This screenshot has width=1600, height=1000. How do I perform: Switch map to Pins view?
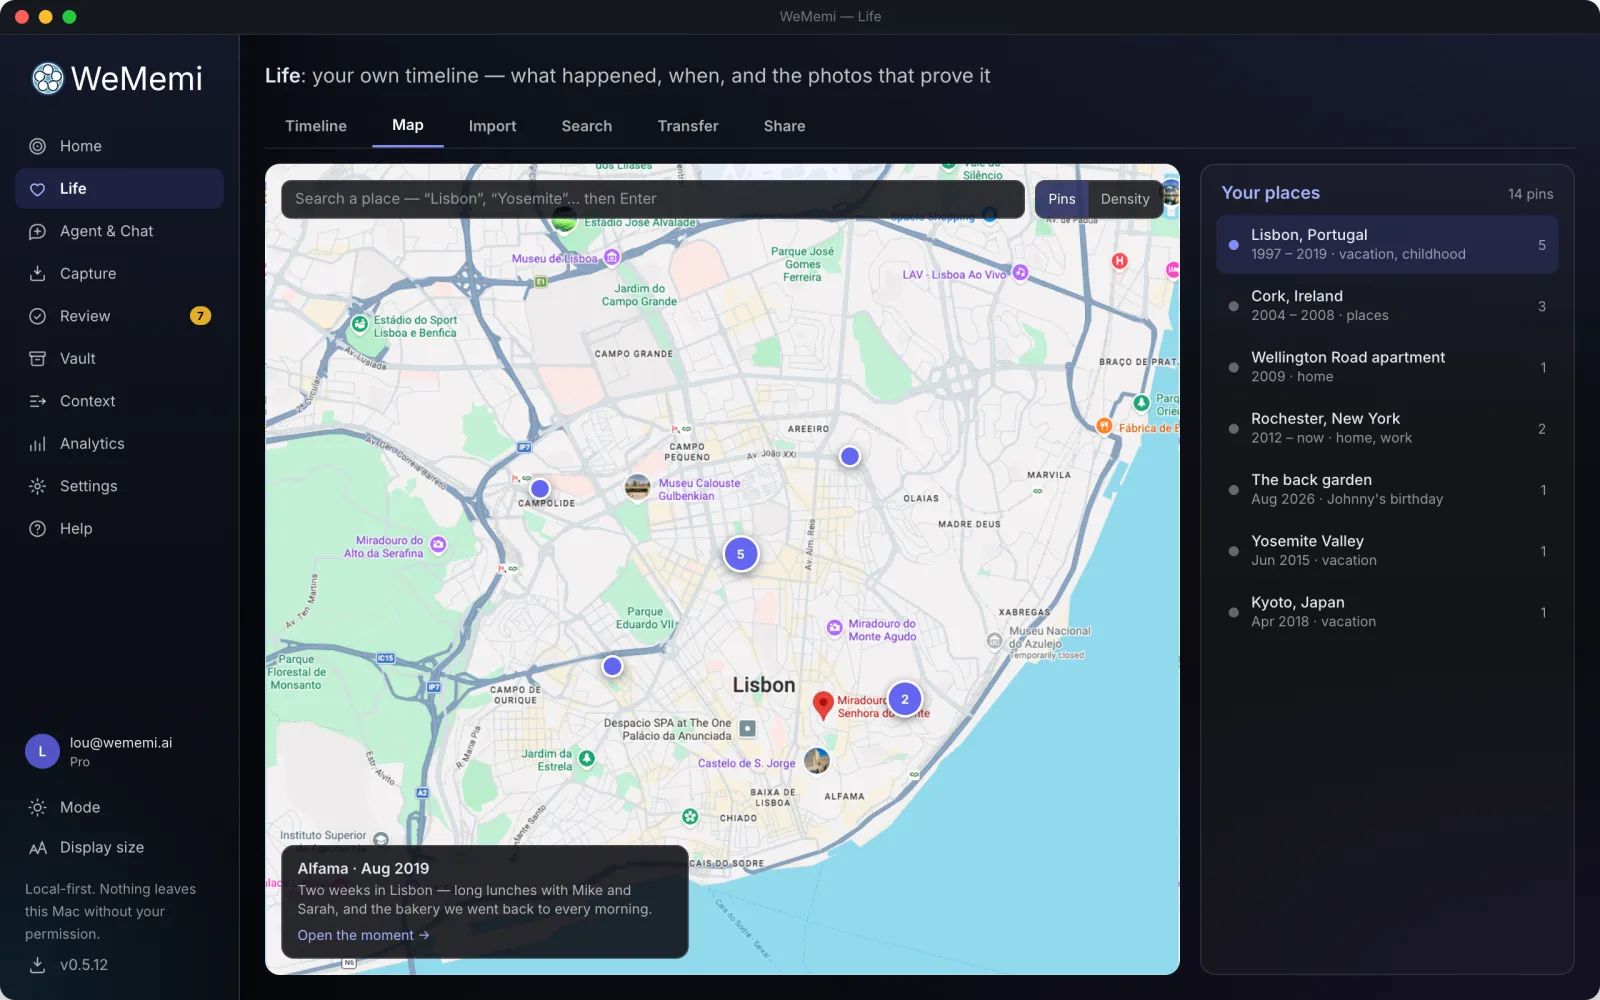[1062, 199]
